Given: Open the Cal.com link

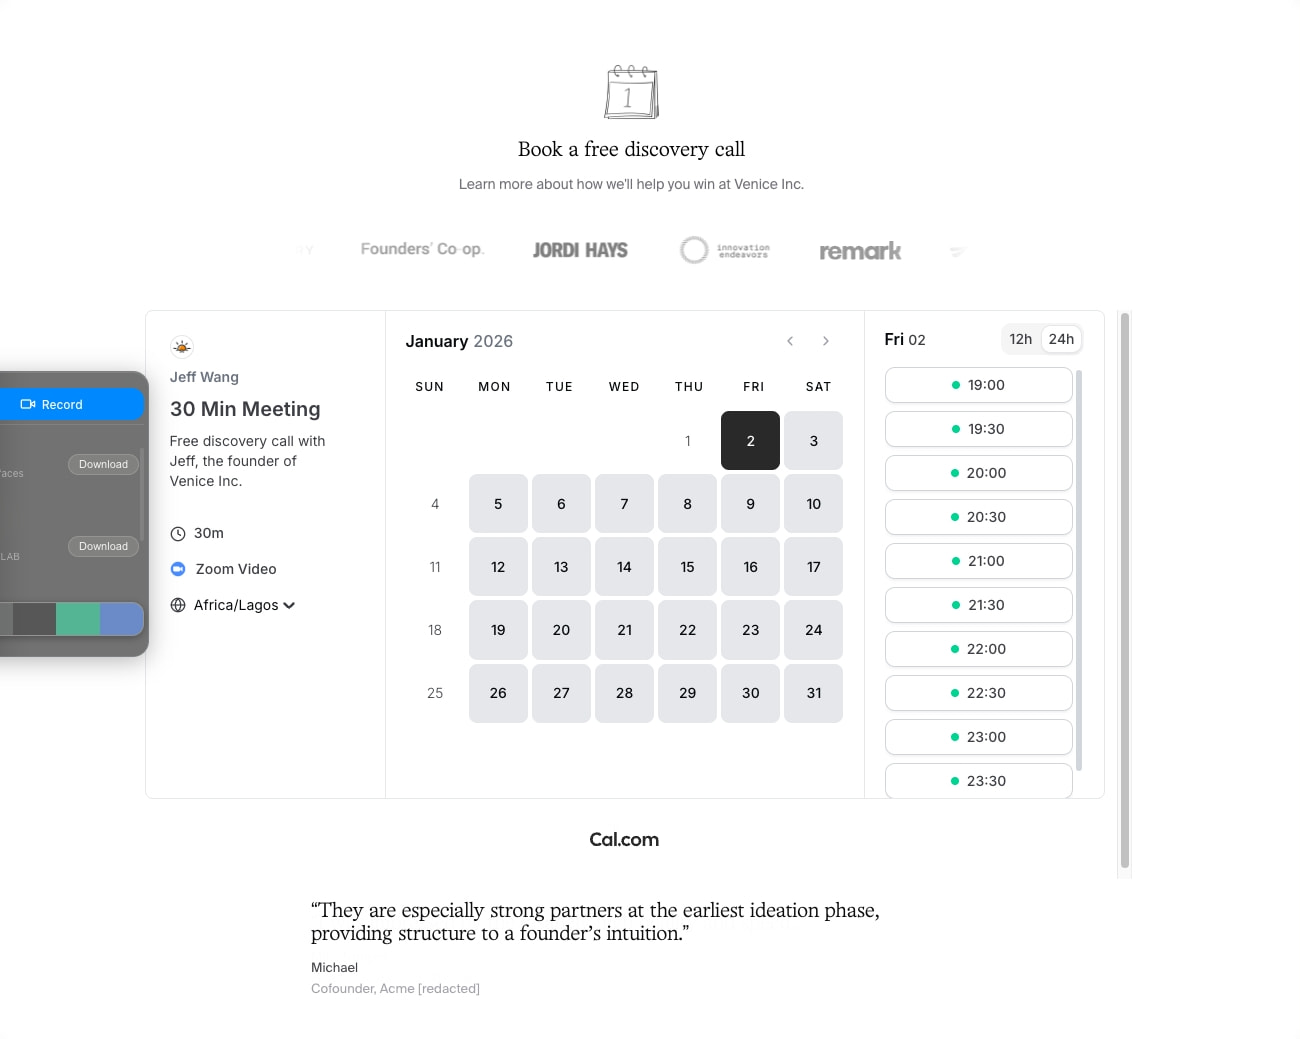Looking at the screenshot, I should pos(624,840).
